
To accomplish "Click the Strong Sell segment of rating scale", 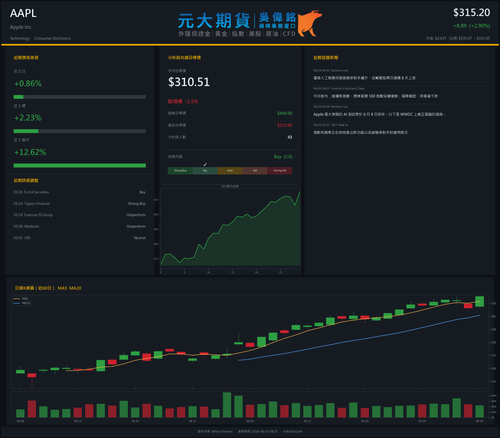I will coord(280,171).
